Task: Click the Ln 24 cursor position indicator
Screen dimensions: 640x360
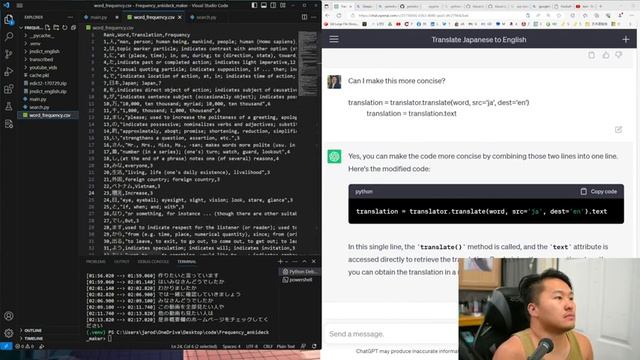Action: (194, 346)
